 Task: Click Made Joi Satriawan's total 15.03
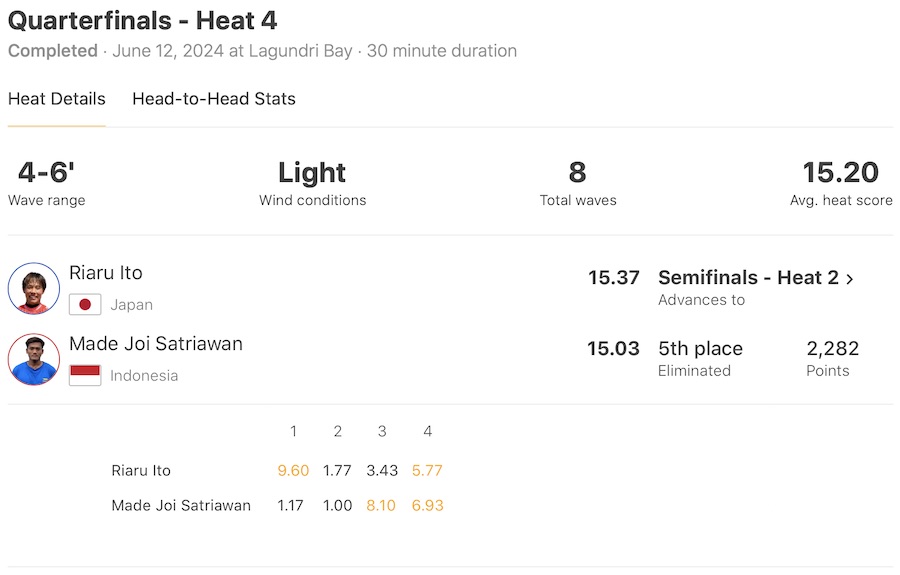[613, 349]
